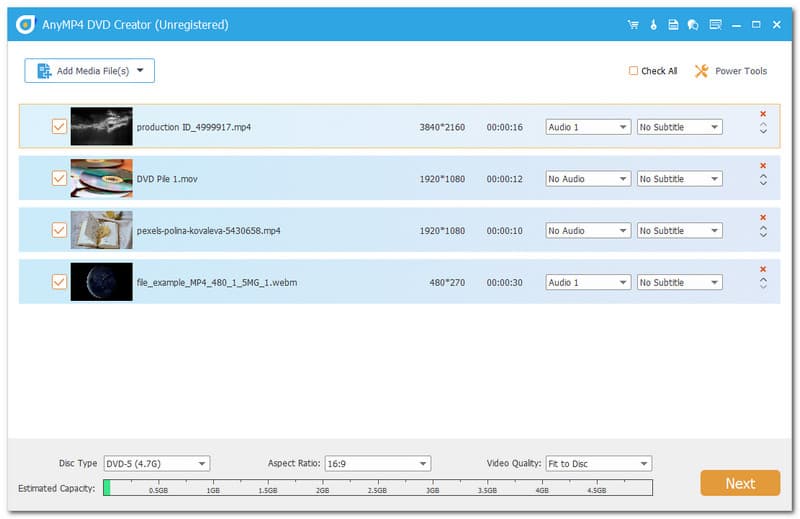Click the DVD Pile 1.mov thumbnail

[x=101, y=179]
